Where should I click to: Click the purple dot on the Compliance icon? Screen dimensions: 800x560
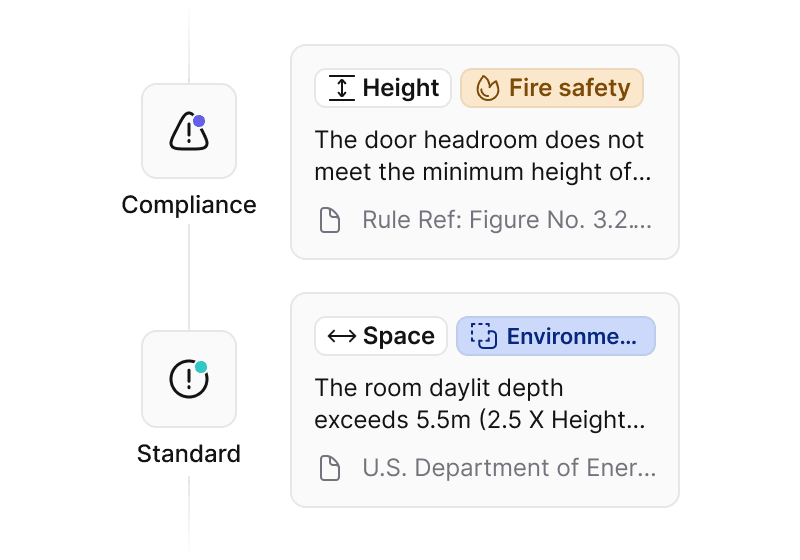coord(199,121)
